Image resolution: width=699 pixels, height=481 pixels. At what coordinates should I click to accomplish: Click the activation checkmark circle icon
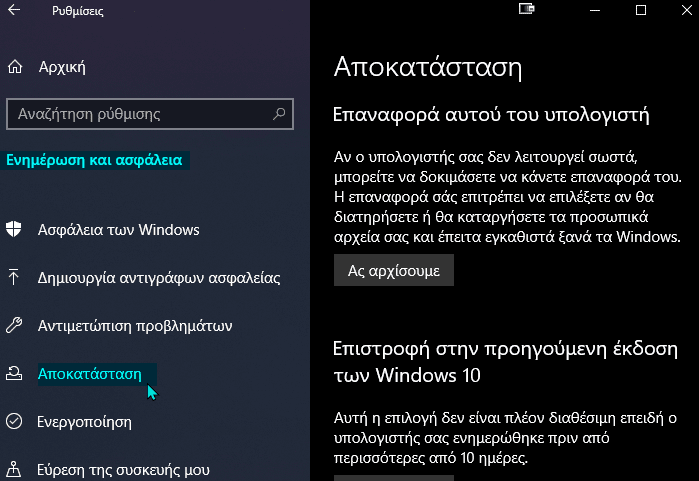[x=14, y=421]
